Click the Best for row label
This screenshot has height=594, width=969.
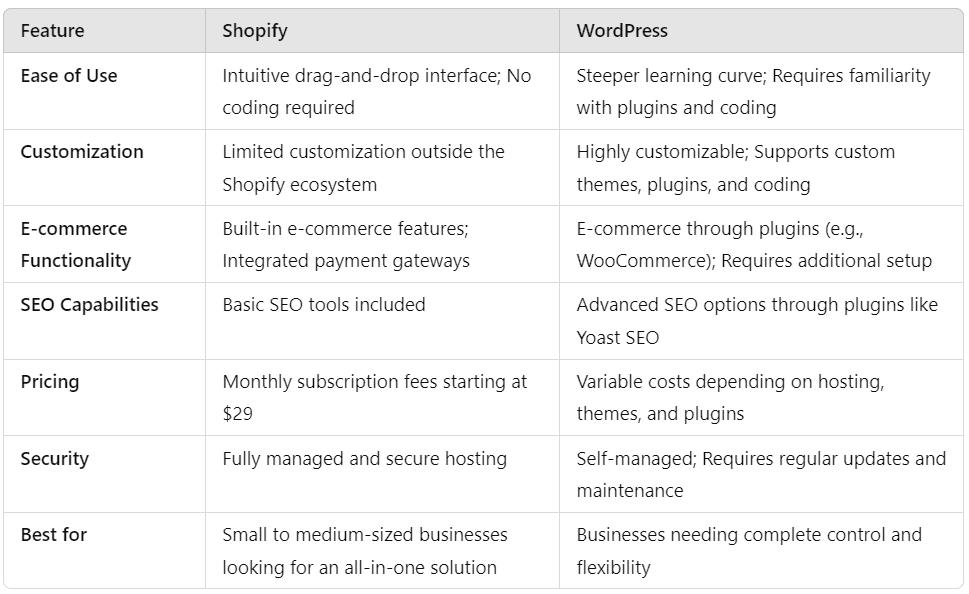(x=54, y=535)
